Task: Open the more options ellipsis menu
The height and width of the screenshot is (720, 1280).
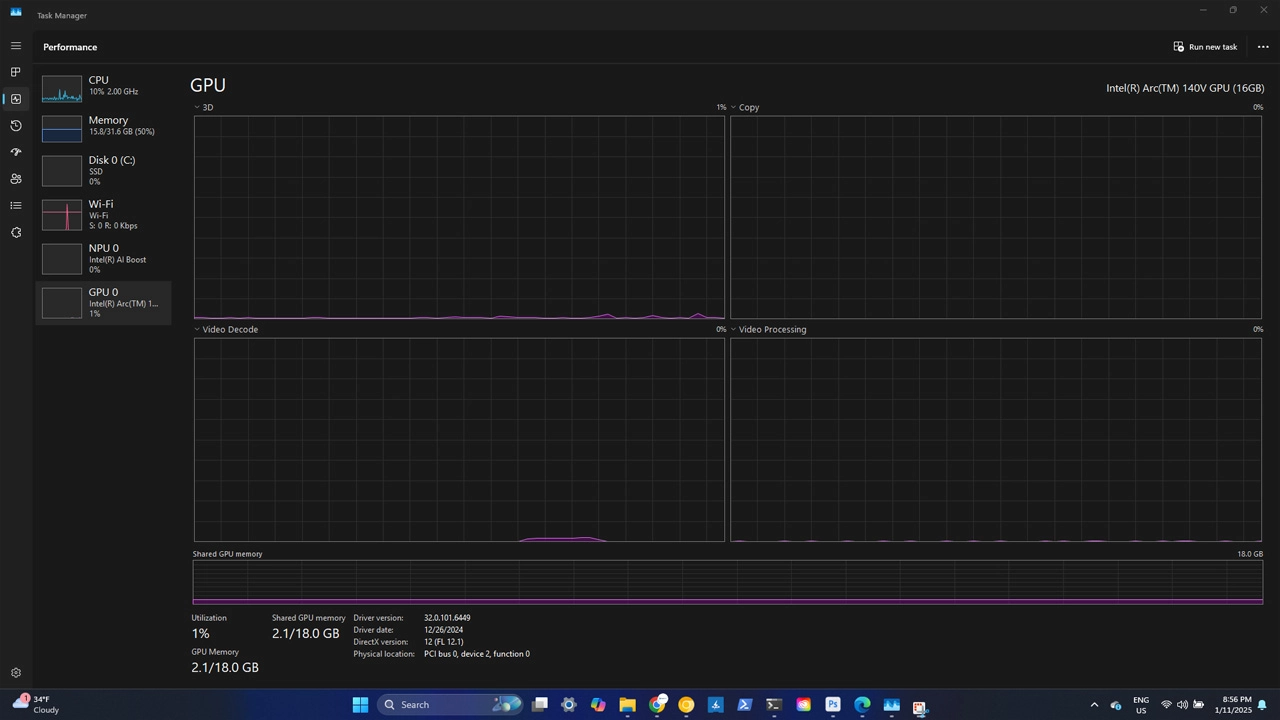Action: coord(1263,47)
